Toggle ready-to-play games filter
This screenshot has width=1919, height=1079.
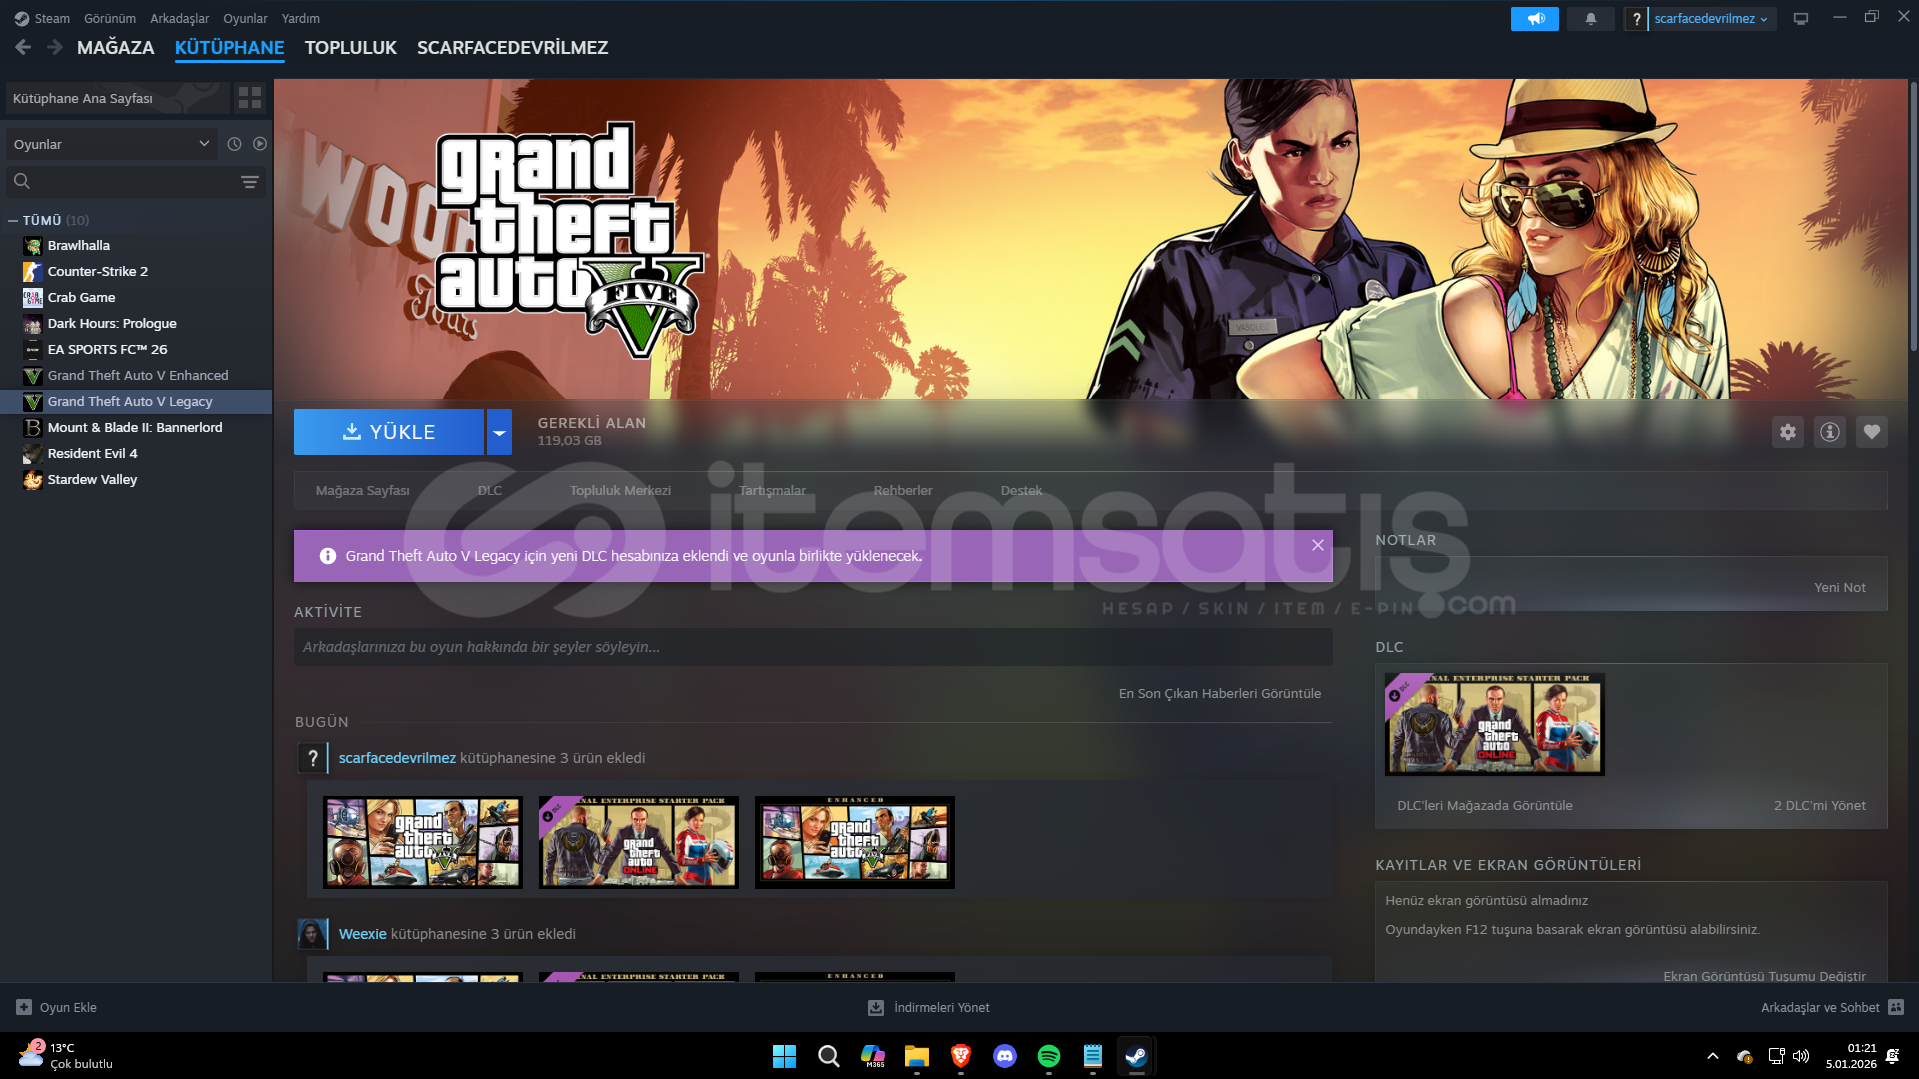260,144
